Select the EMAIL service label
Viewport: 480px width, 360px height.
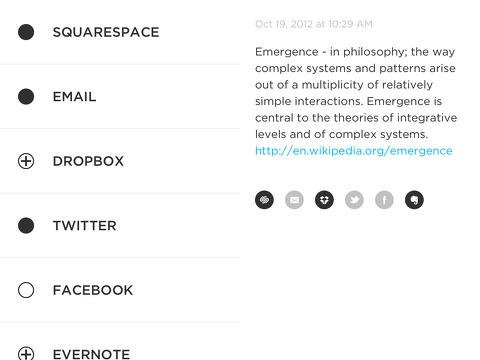[x=74, y=97]
